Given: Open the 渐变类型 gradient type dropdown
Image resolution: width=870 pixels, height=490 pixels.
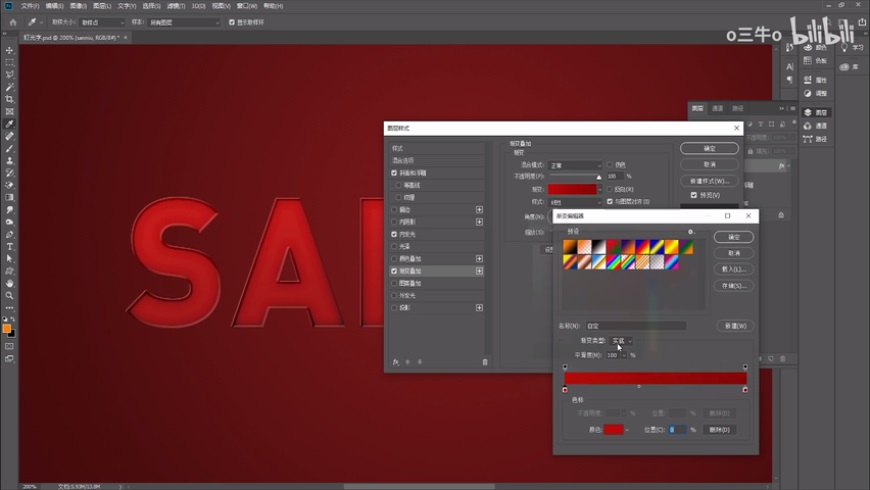Looking at the screenshot, I should (x=622, y=341).
